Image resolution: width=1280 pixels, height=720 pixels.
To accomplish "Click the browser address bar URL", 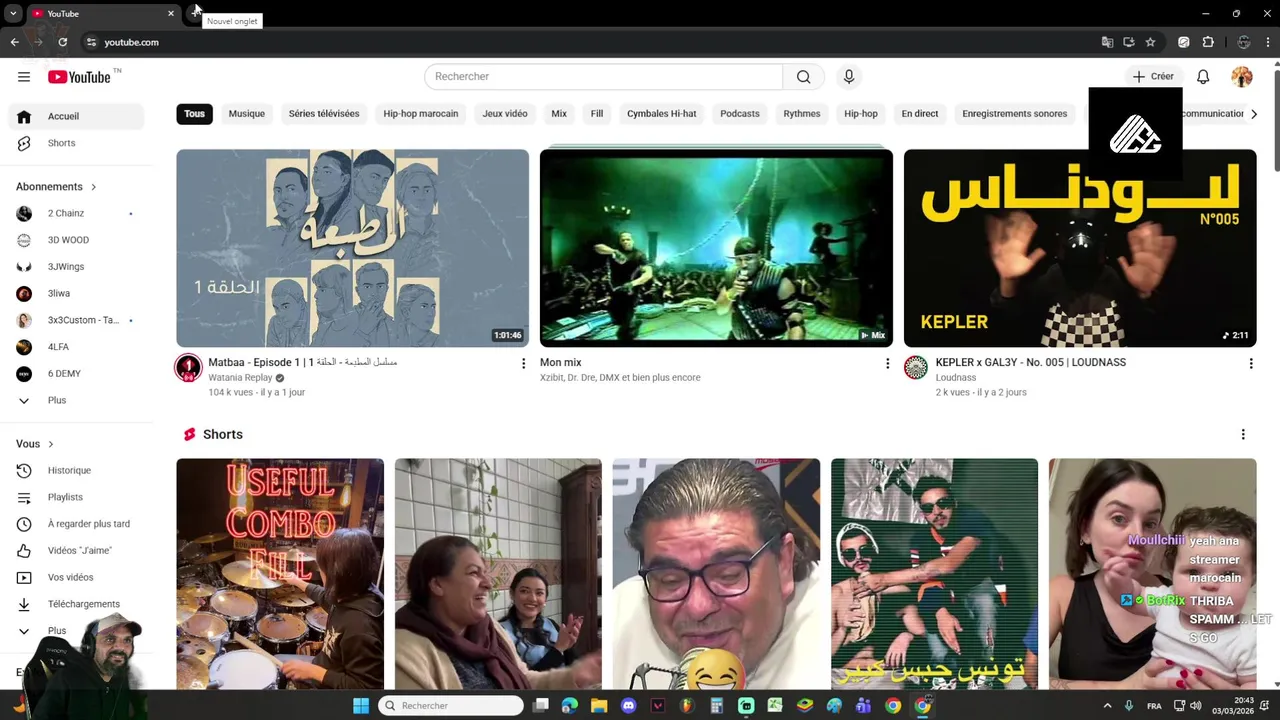I will click(x=132, y=42).
